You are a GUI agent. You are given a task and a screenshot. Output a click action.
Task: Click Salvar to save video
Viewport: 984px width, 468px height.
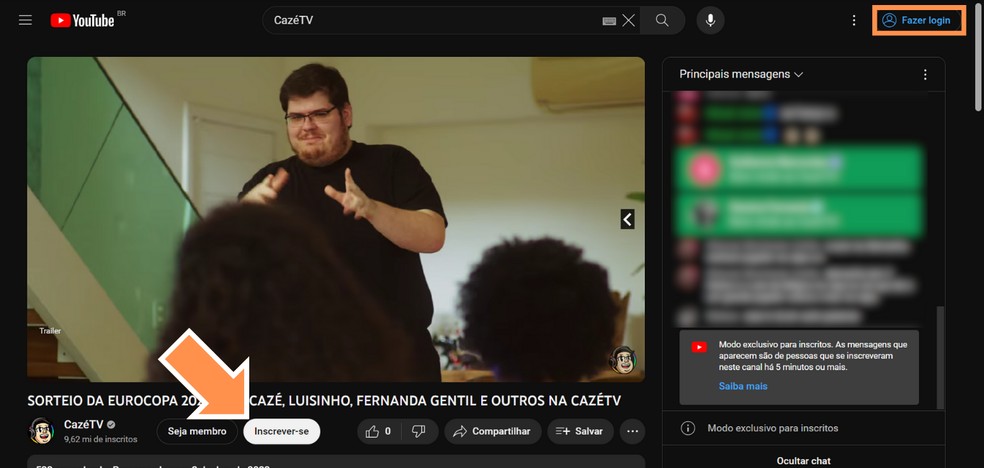point(580,432)
